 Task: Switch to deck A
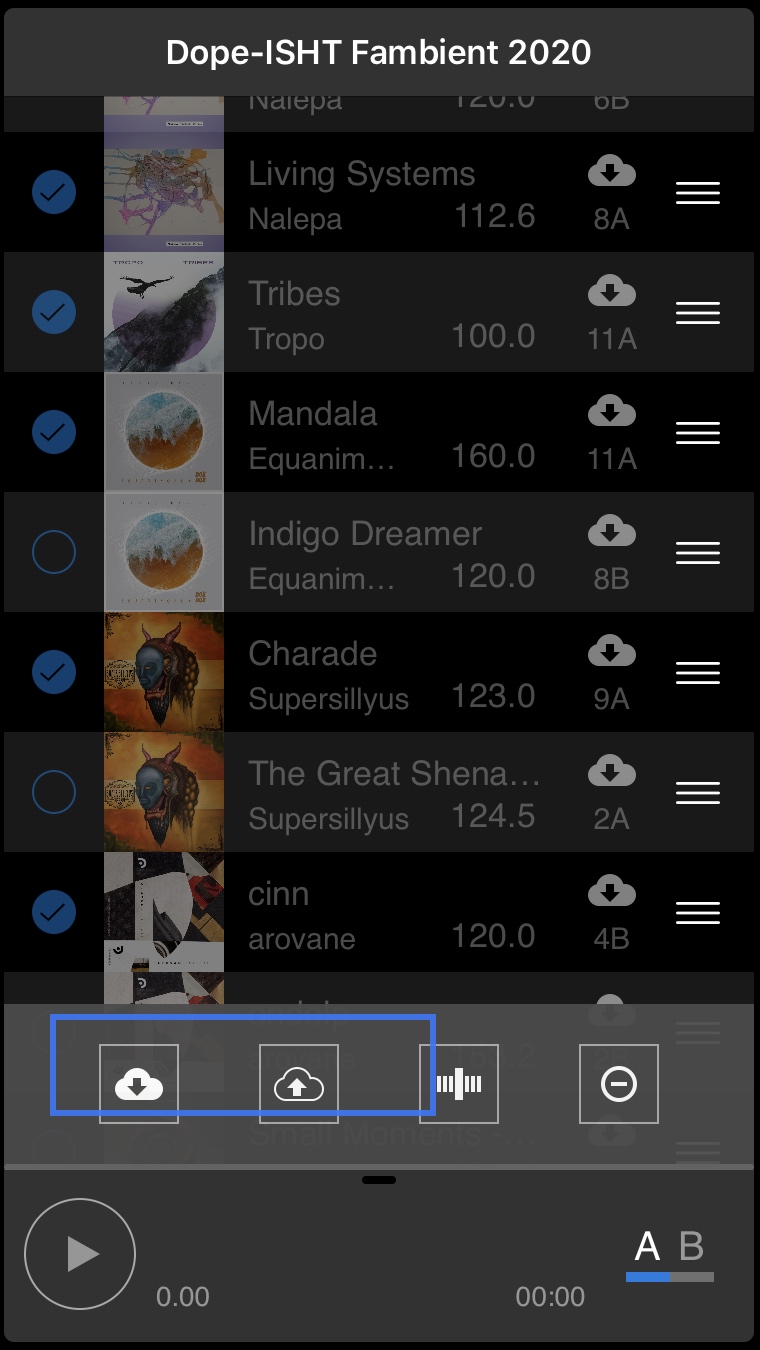coord(647,1247)
